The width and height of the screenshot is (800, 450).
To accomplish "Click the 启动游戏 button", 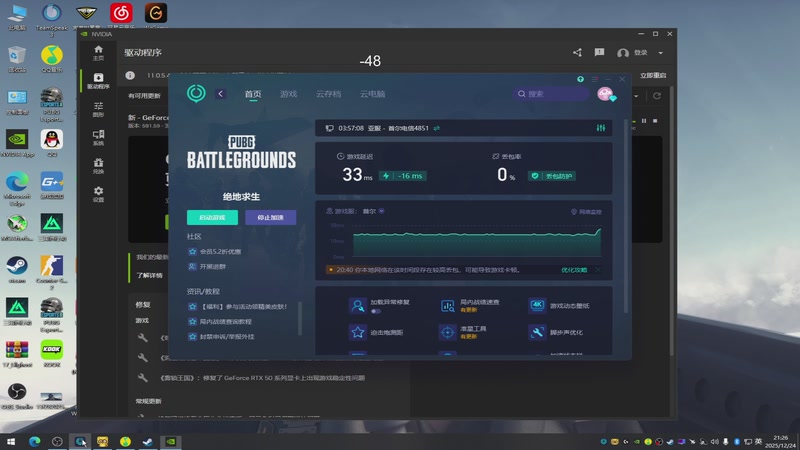I will click(212, 217).
